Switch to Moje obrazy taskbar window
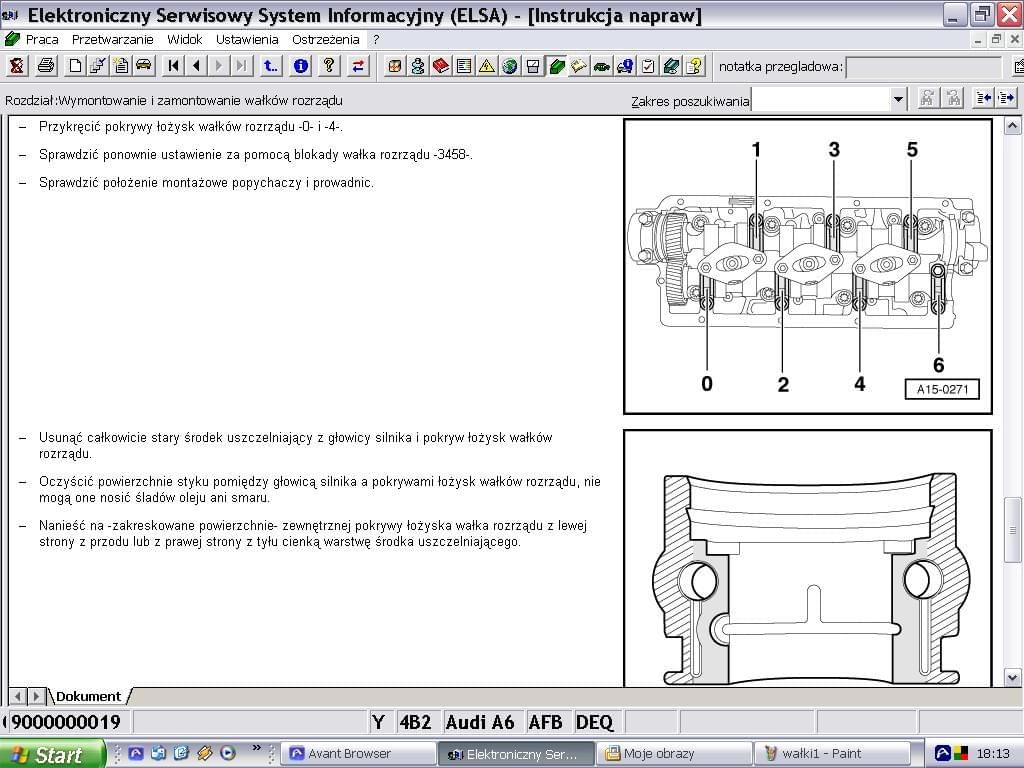The image size is (1024, 768). tap(675, 754)
